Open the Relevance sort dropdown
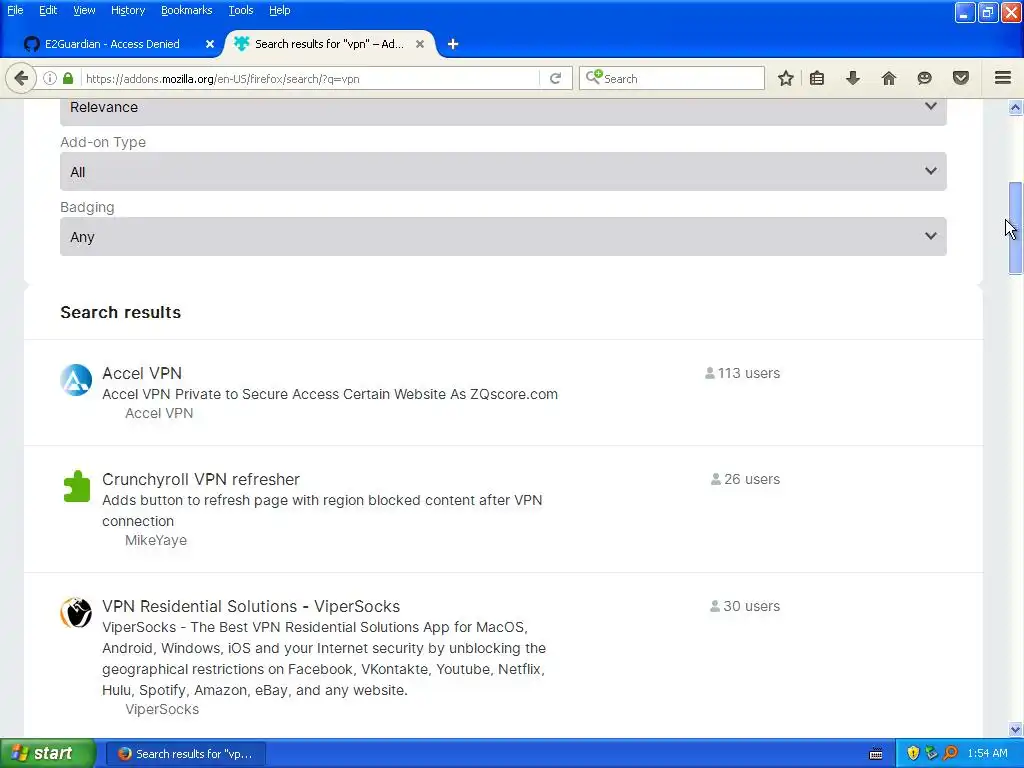The image size is (1024, 768). pos(503,110)
